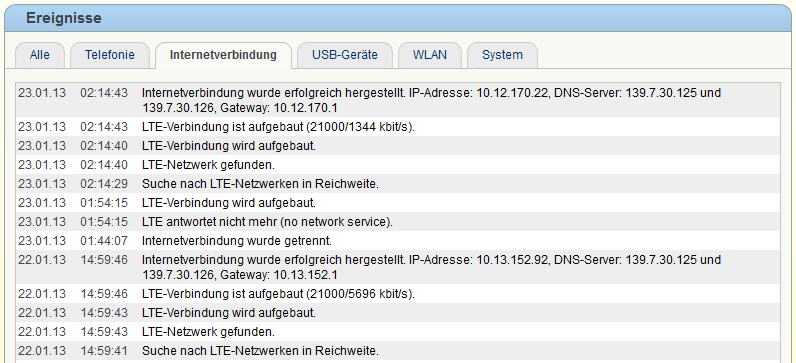This screenshot has width=796, height=363.
Task: Click the 02:14:40 LTE-Verbindung wird aufgebaut entry
Action: (398, 146)
